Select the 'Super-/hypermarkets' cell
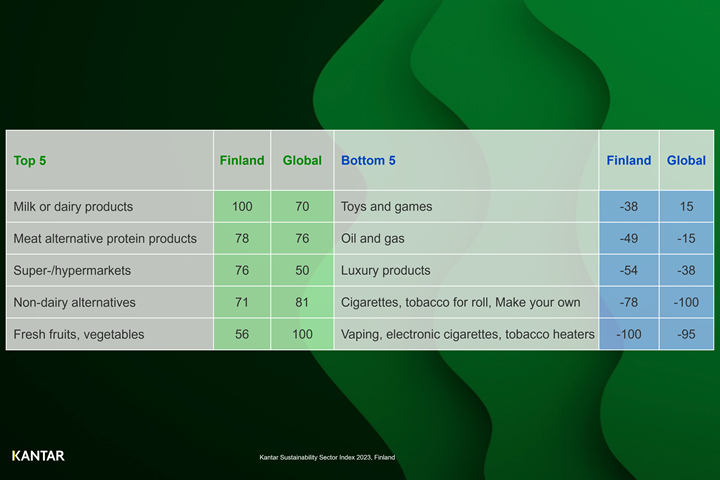Image resolution: width=720 pixels, height=480 pixels. click(x=72, y=271)
